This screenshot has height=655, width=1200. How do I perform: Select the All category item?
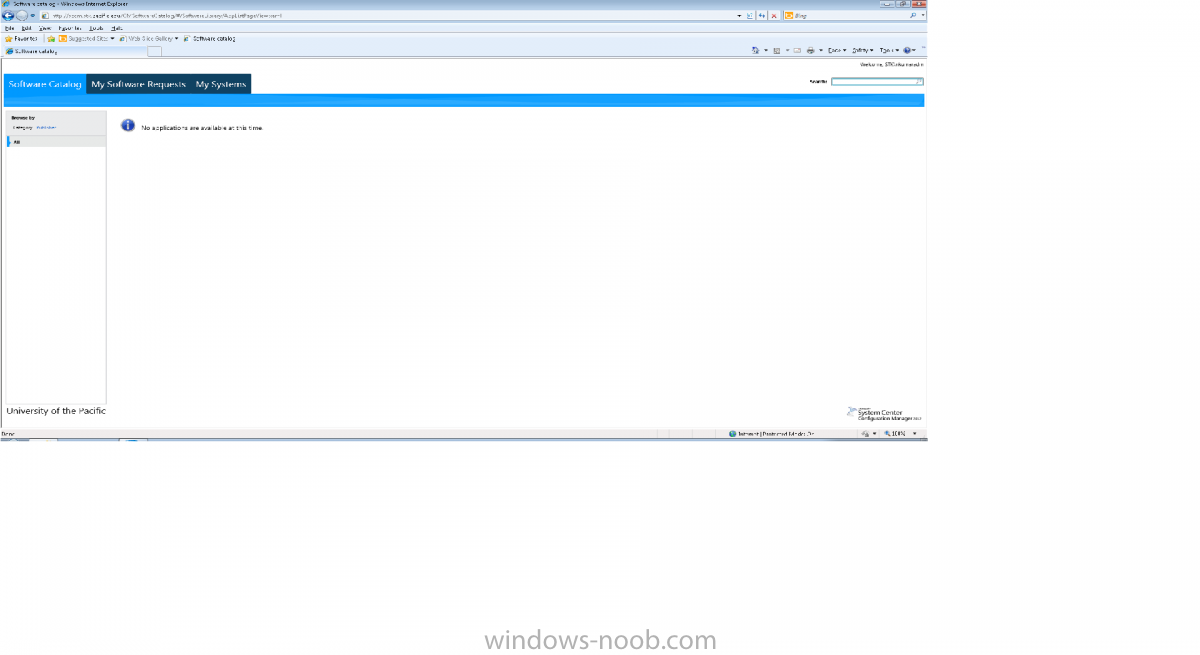17,142
